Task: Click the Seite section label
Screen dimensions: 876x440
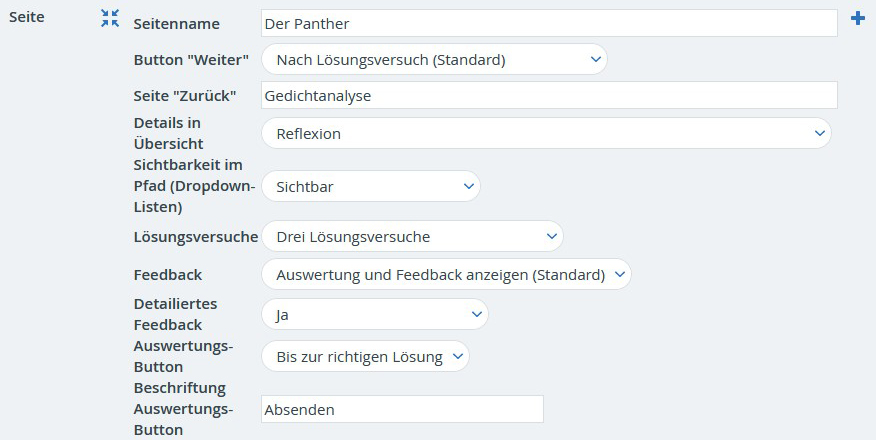Action: [x=27, y=17]
